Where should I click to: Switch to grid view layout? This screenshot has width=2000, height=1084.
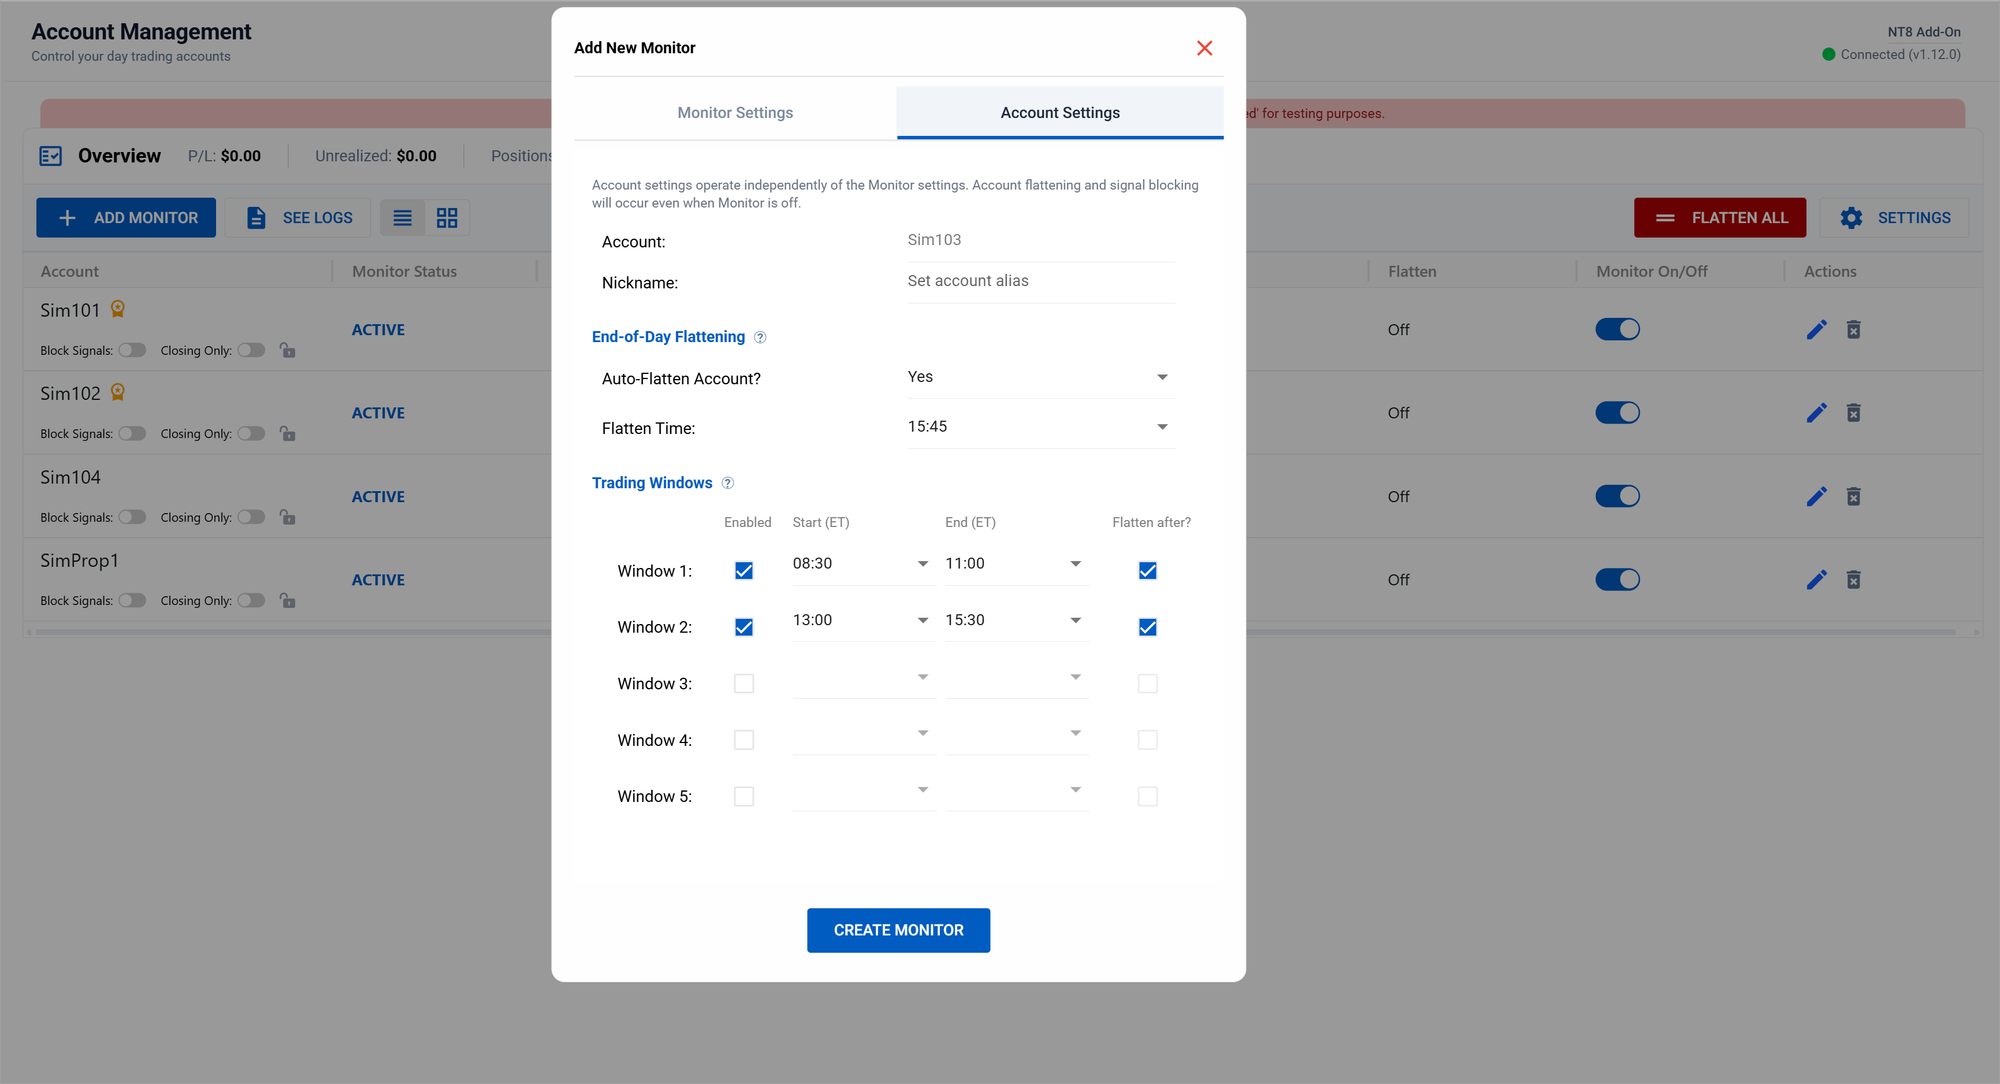(x=447, y=217)
